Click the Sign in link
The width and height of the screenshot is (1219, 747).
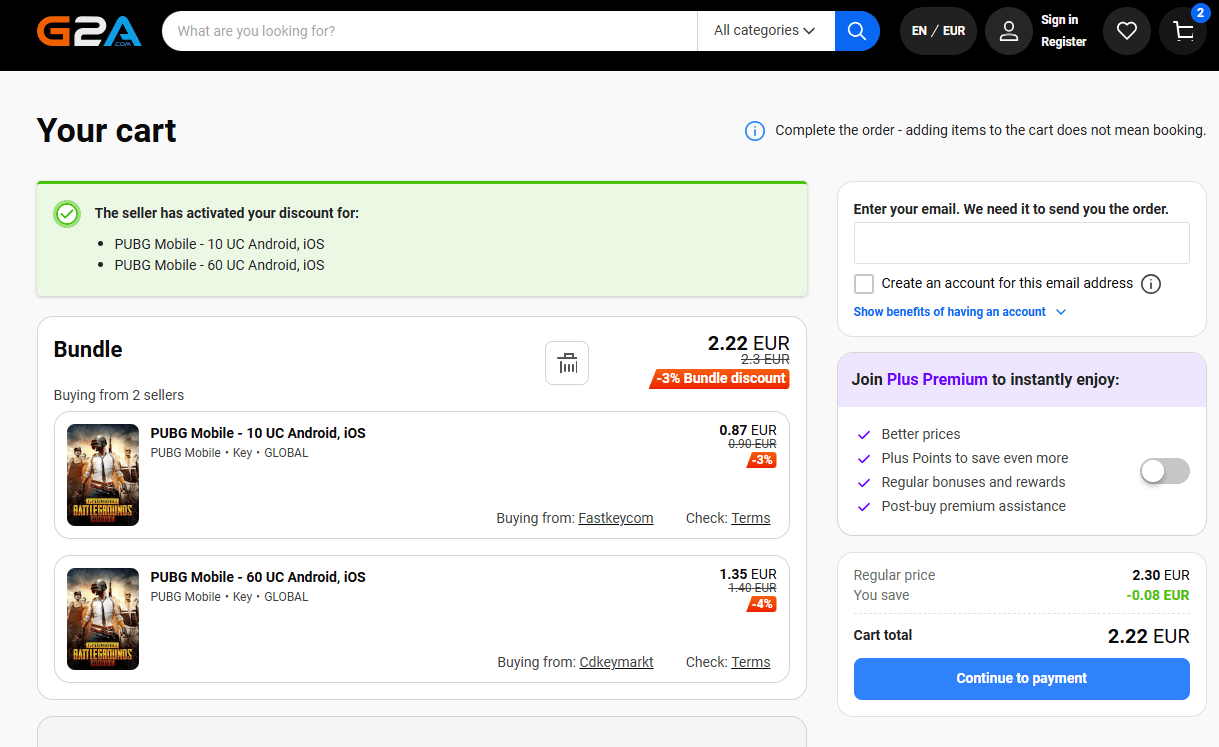click(x=1060, y=20)
